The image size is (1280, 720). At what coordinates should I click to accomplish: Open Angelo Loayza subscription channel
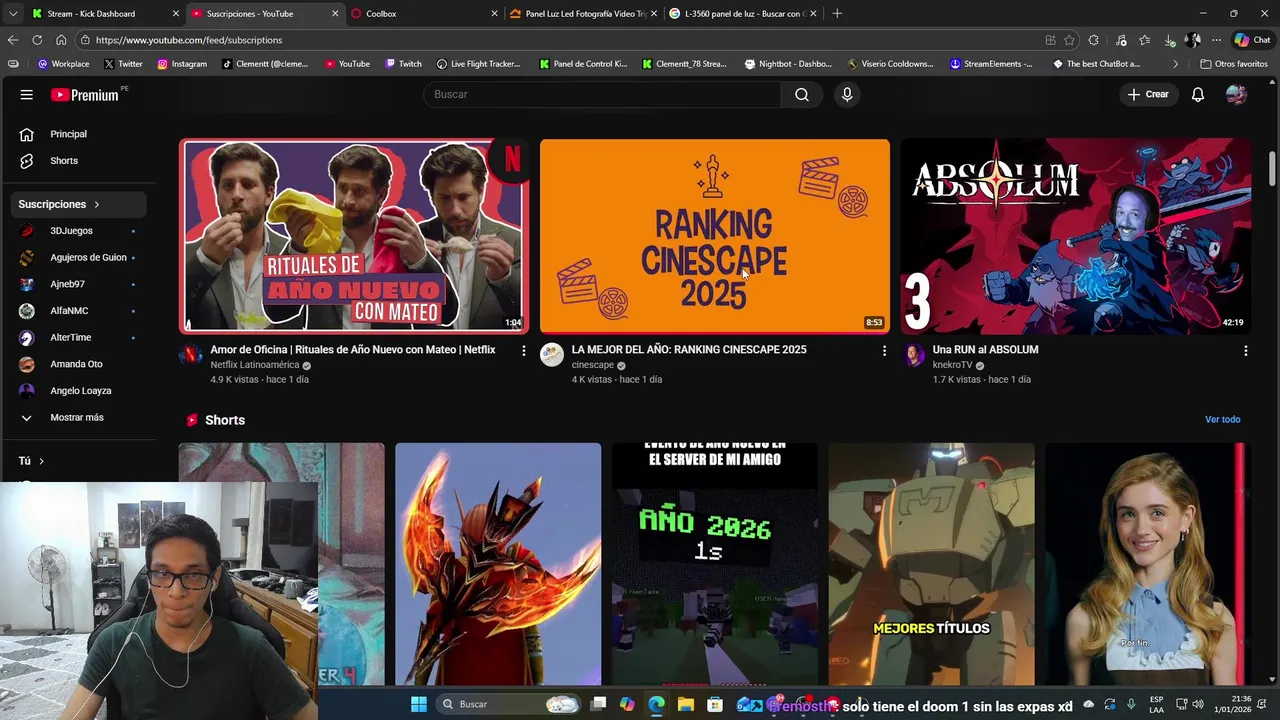pos(82,391)
